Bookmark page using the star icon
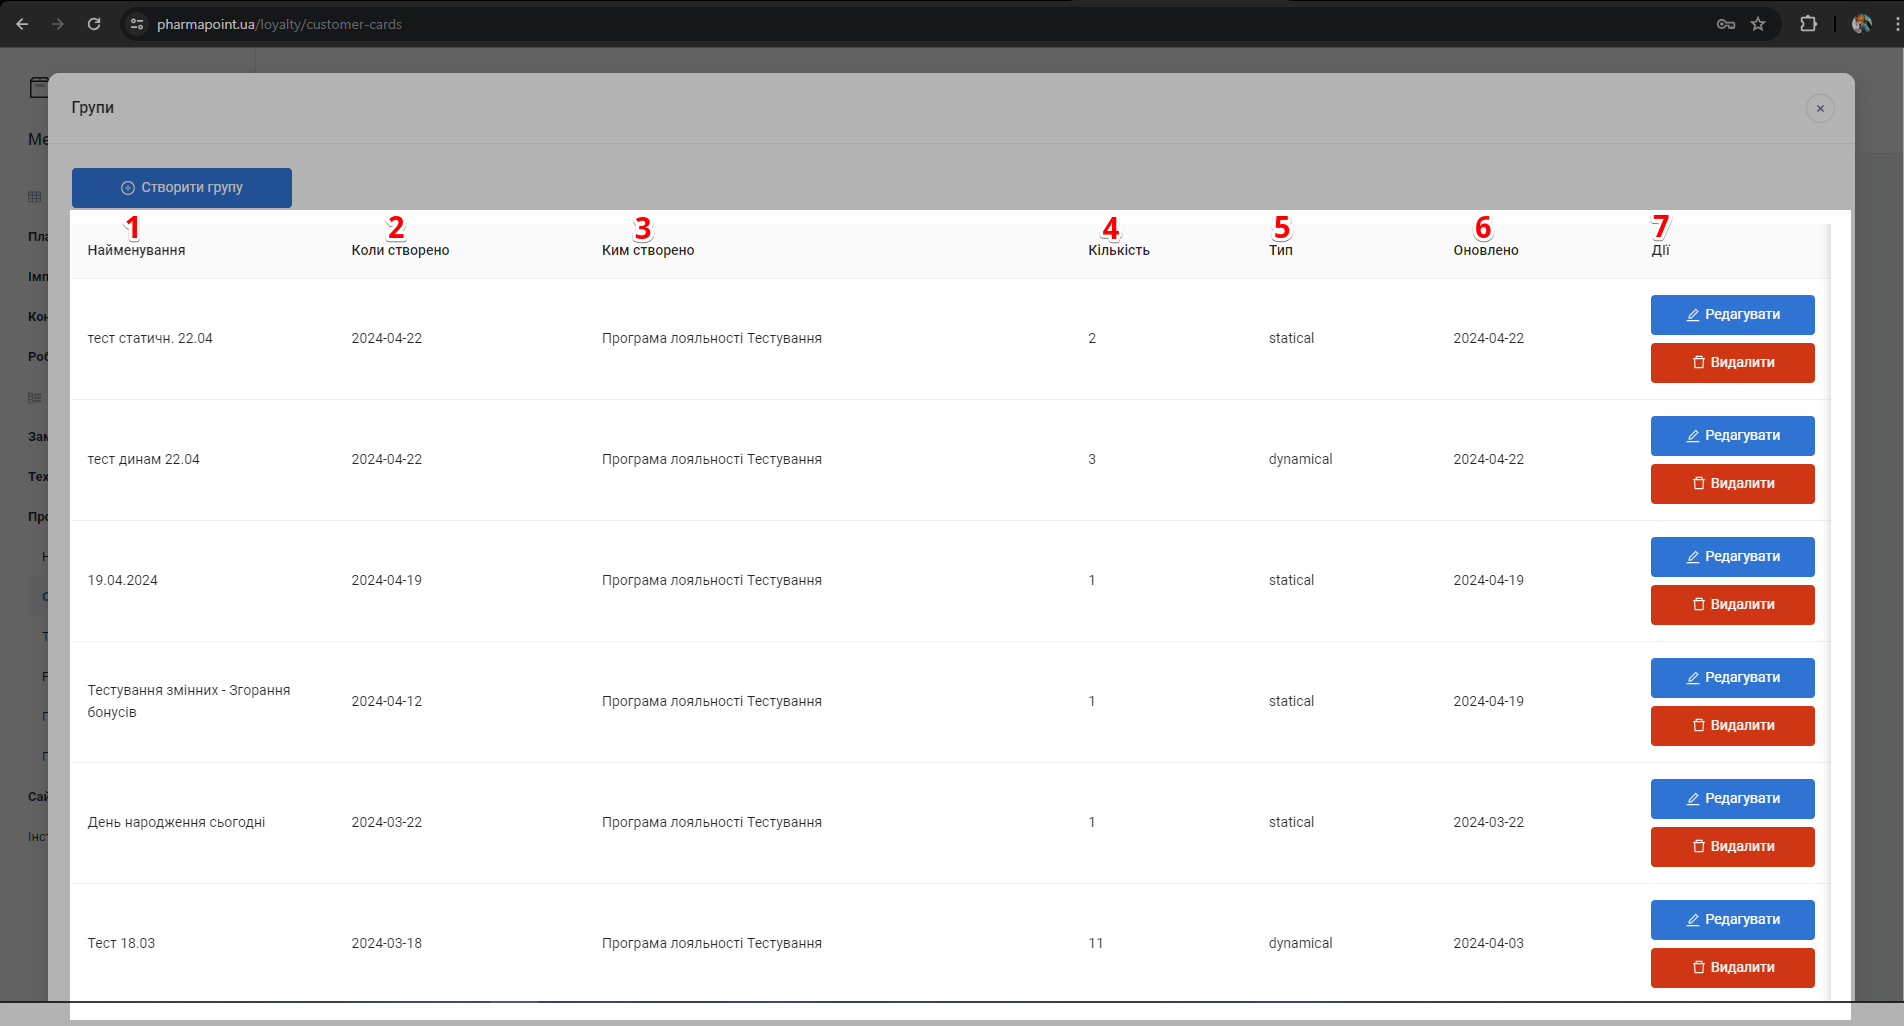The width and height of the screenshot is (1904, 1026). [1758, 24]
